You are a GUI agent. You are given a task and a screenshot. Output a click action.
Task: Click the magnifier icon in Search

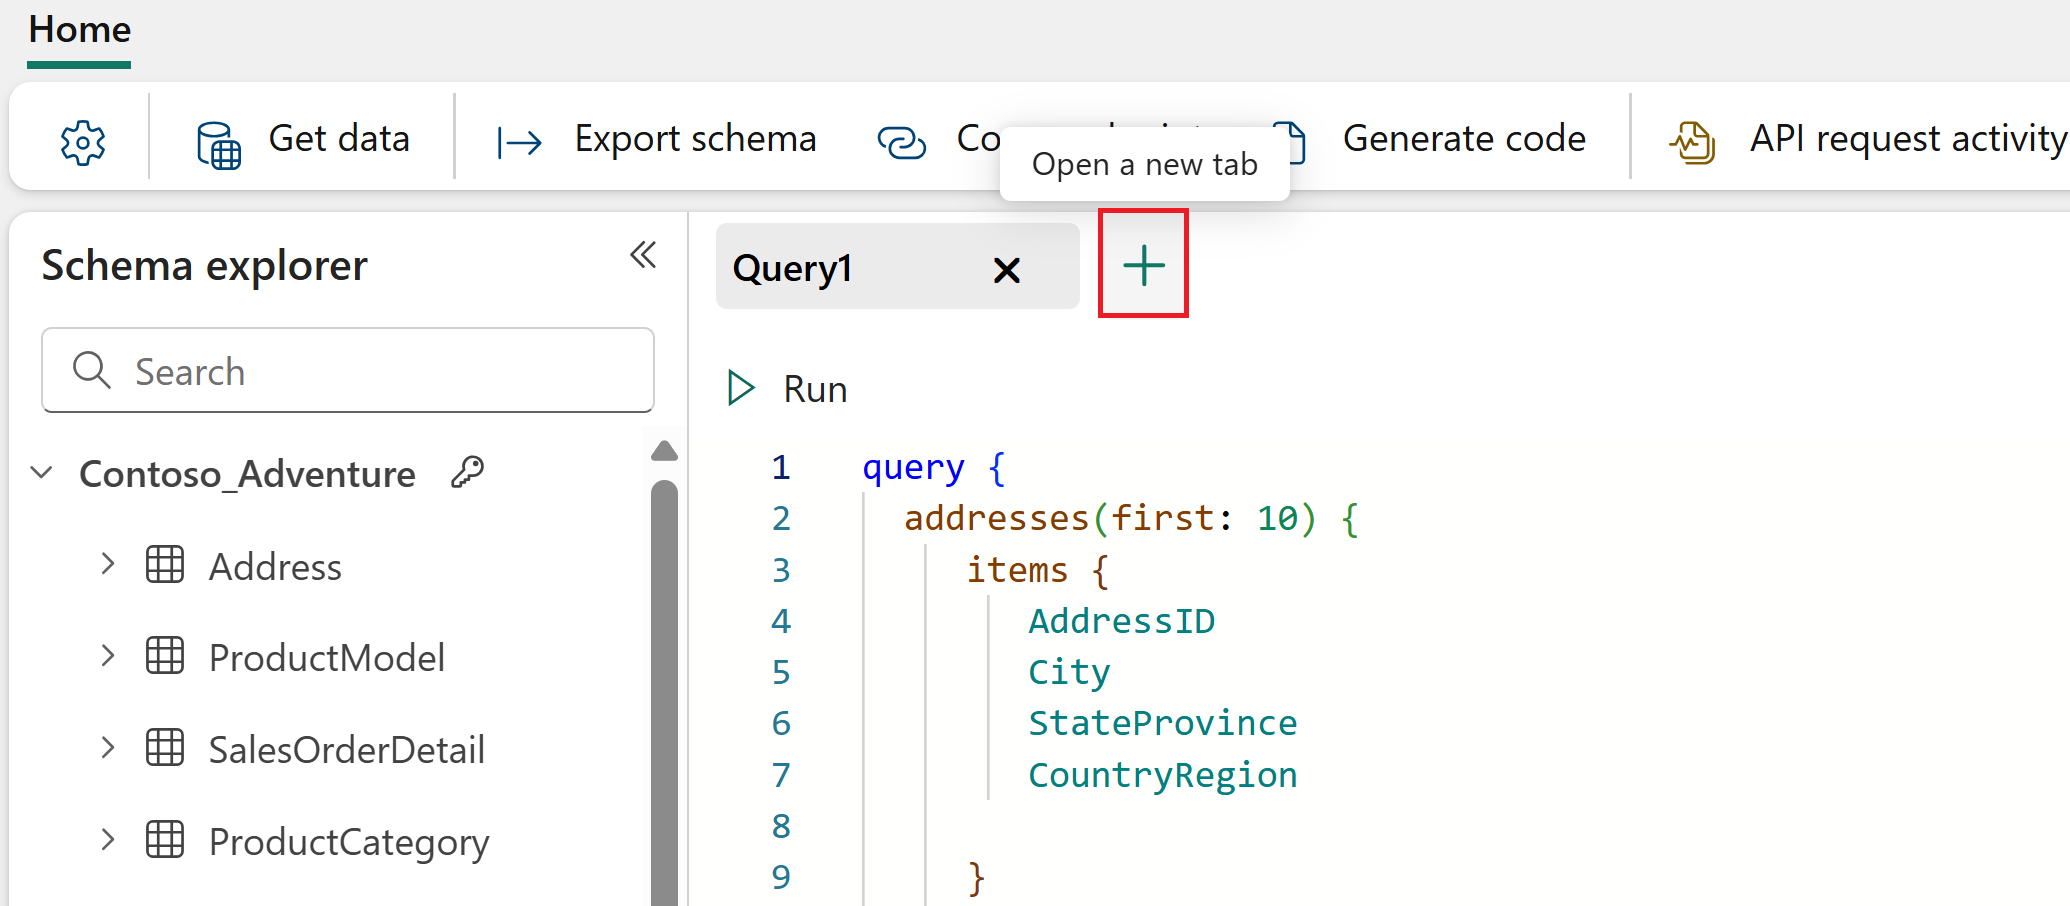point(91,370)
